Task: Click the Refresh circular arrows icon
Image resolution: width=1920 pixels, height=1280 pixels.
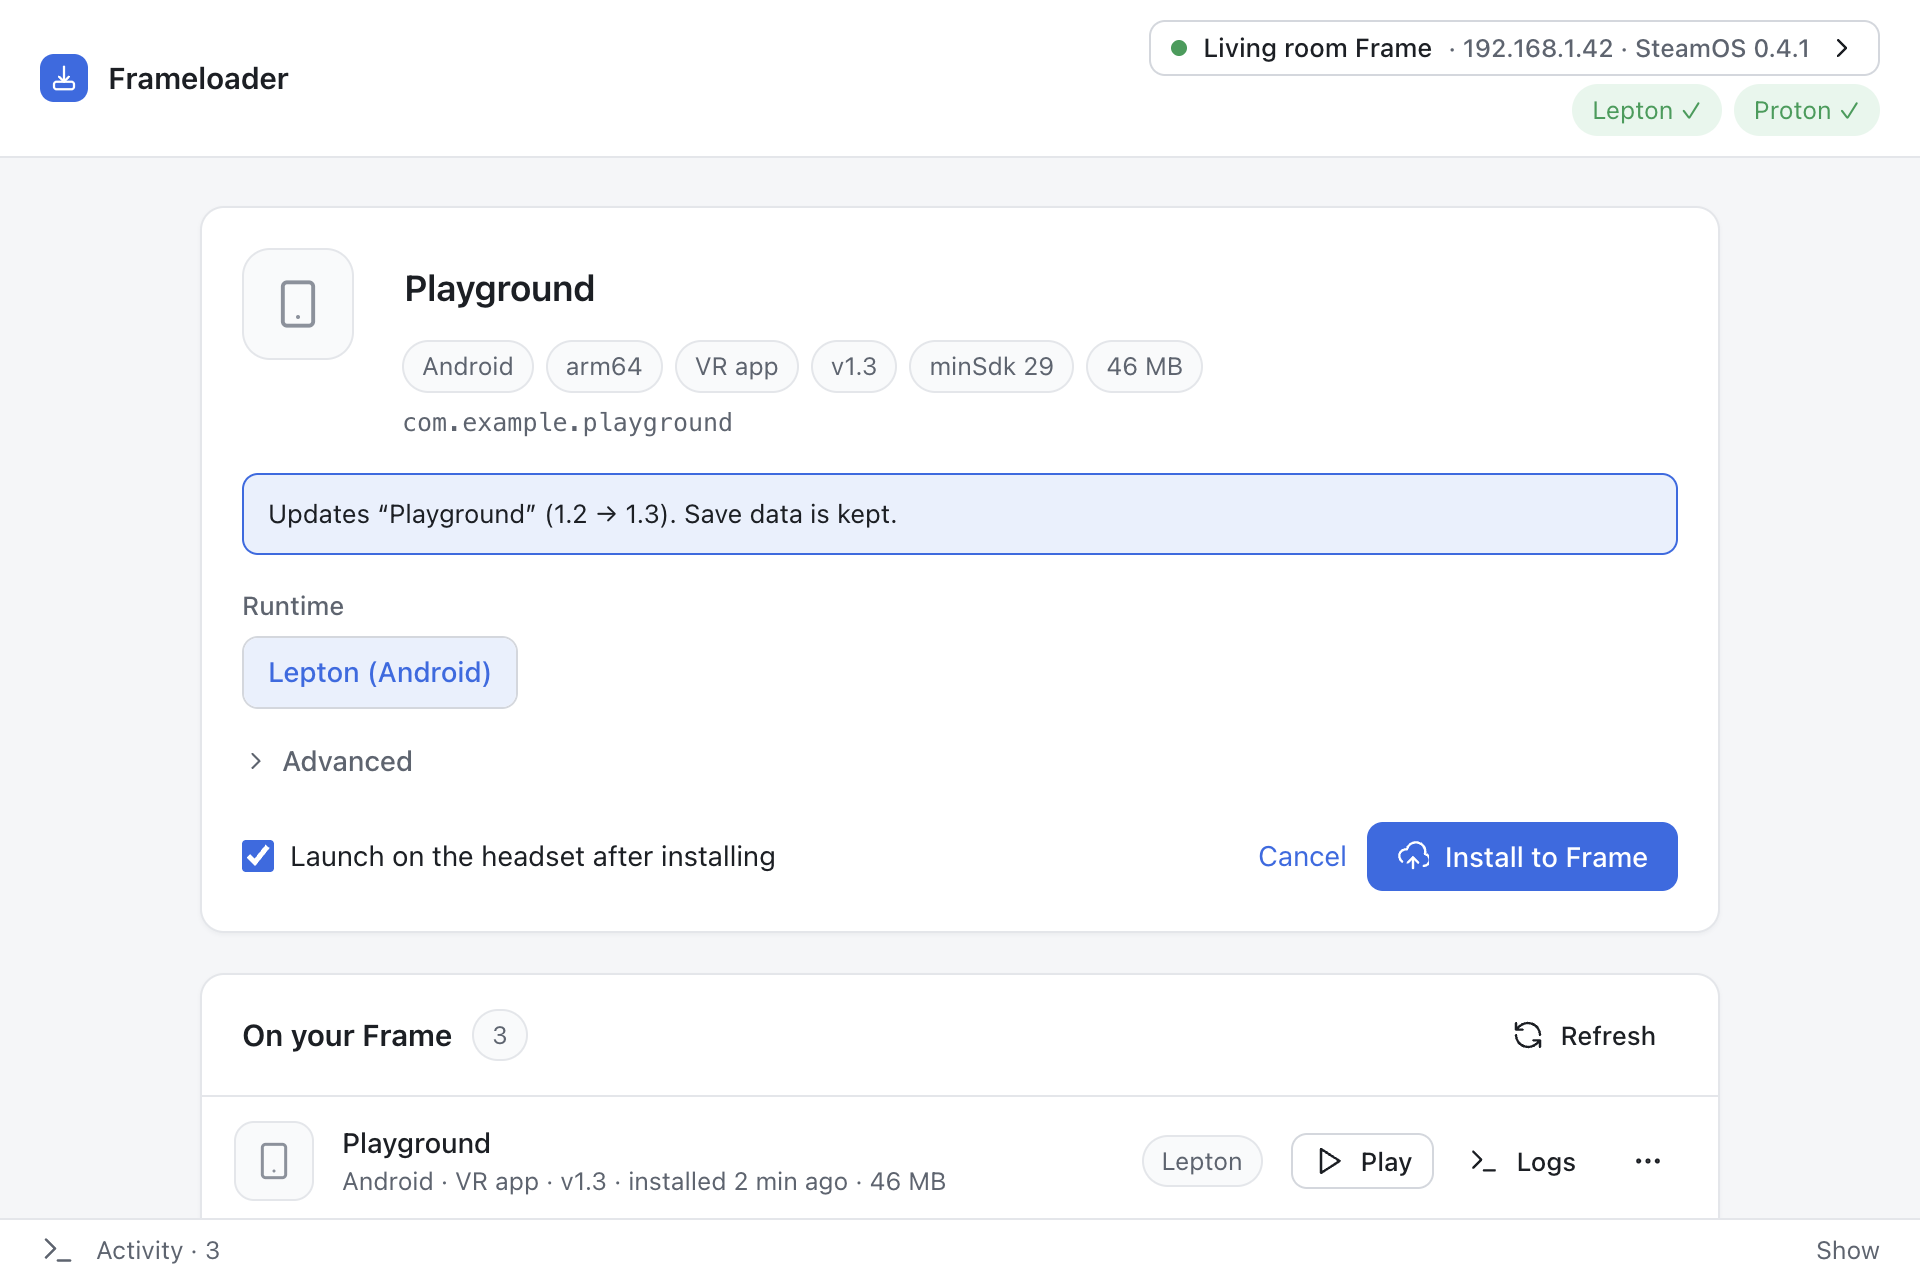Action: [x=1528, y=1035]
